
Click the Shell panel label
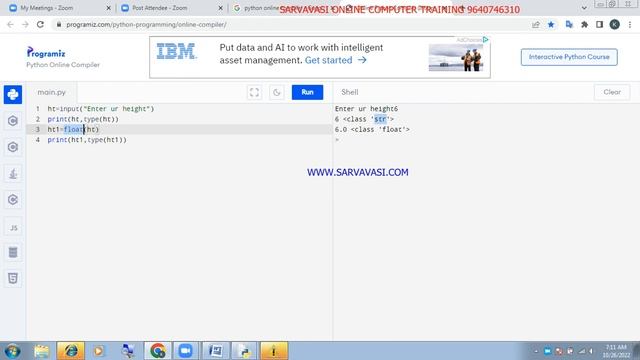point(350,92)
